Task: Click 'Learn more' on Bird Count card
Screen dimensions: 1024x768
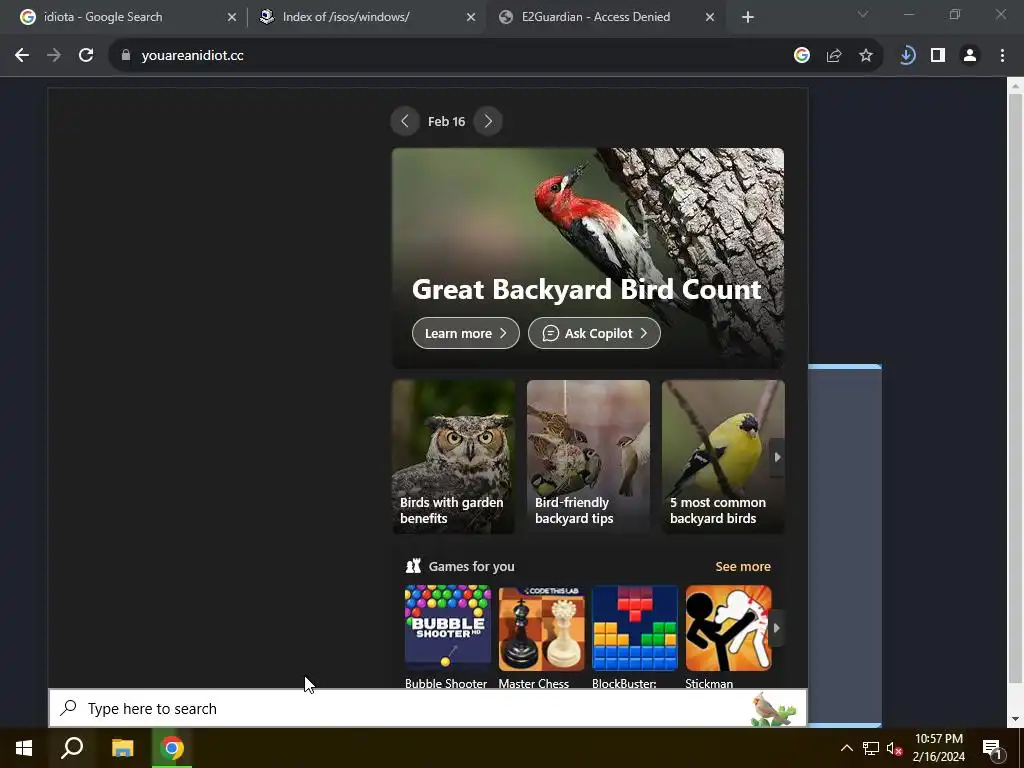Action: coord(466,333)
